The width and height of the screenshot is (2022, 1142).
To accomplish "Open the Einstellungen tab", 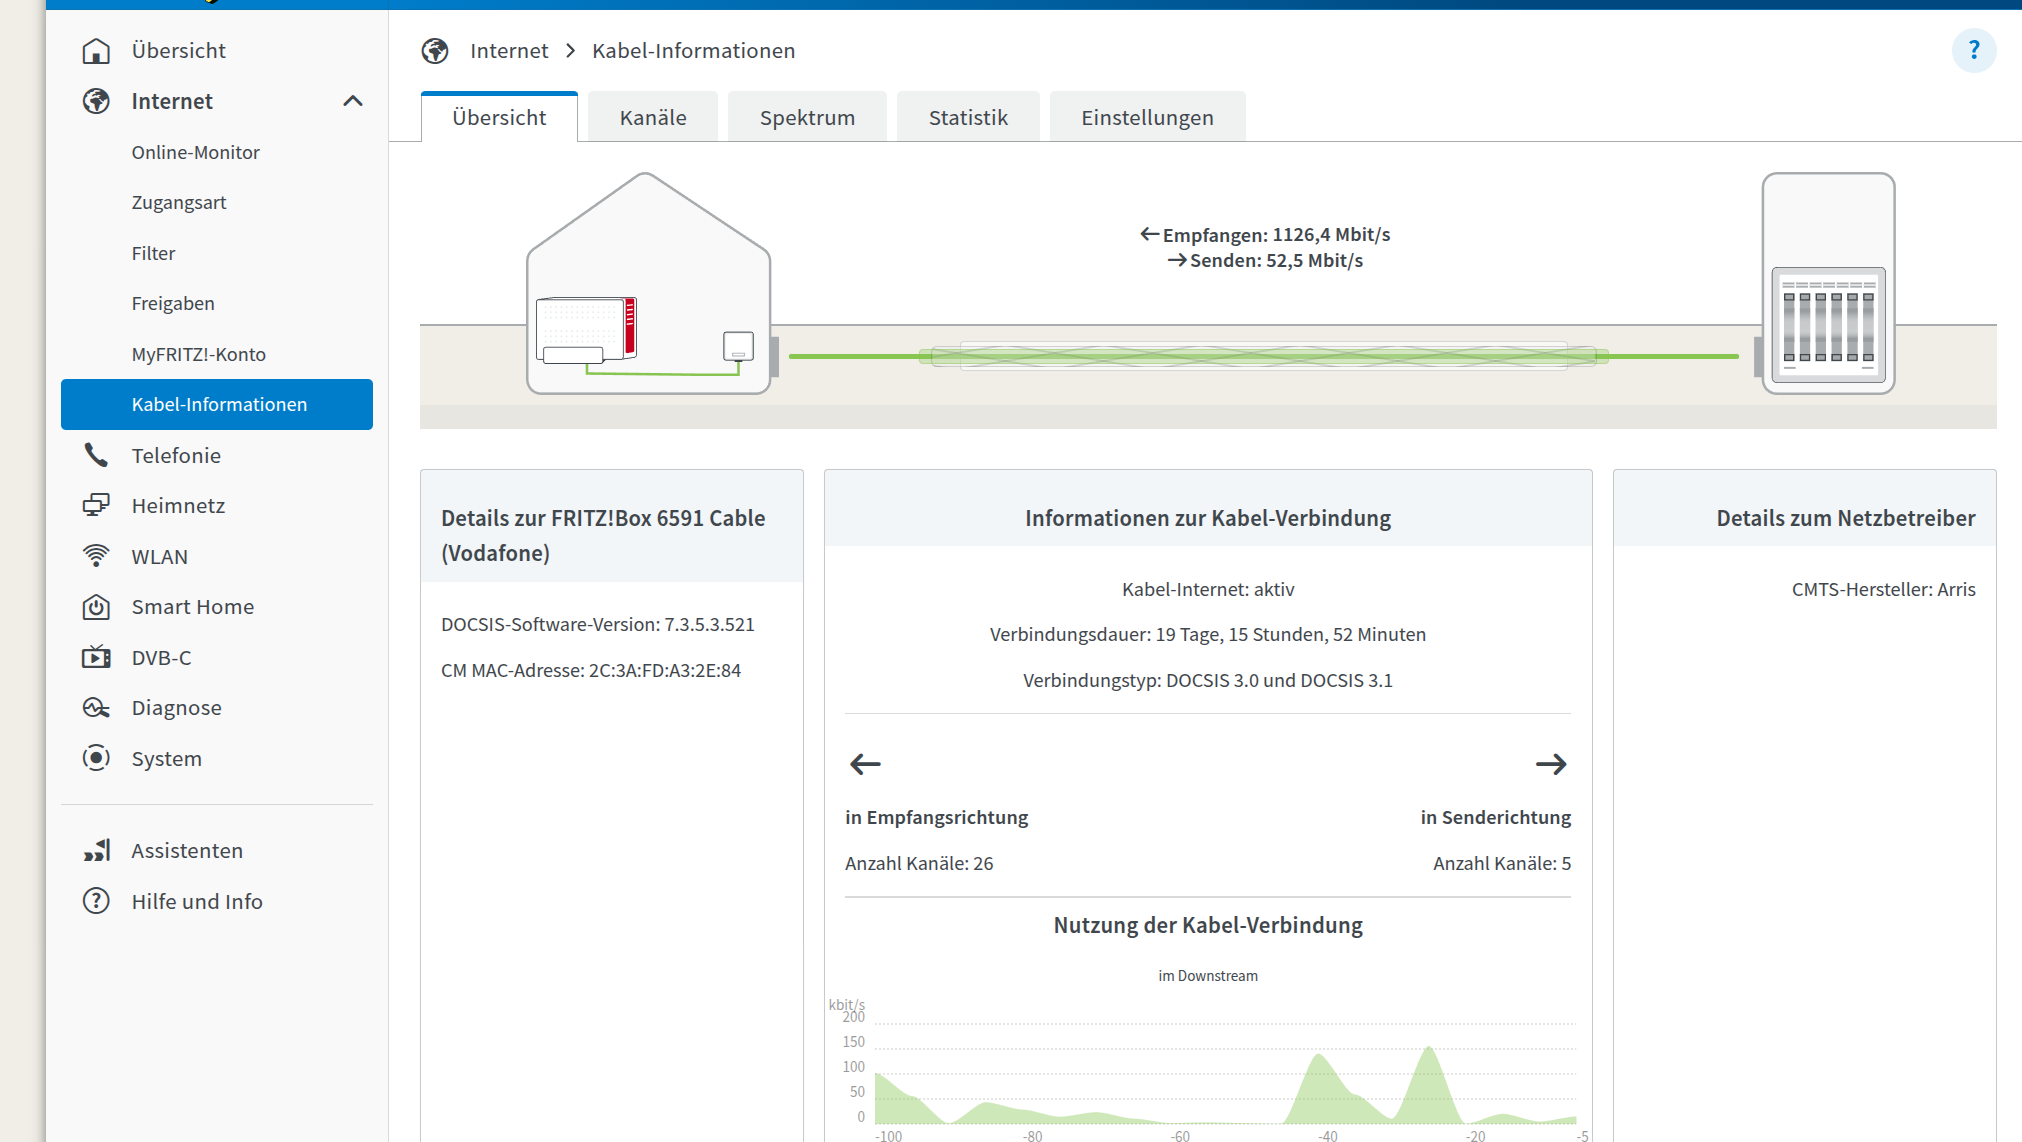I will 1147,118.
